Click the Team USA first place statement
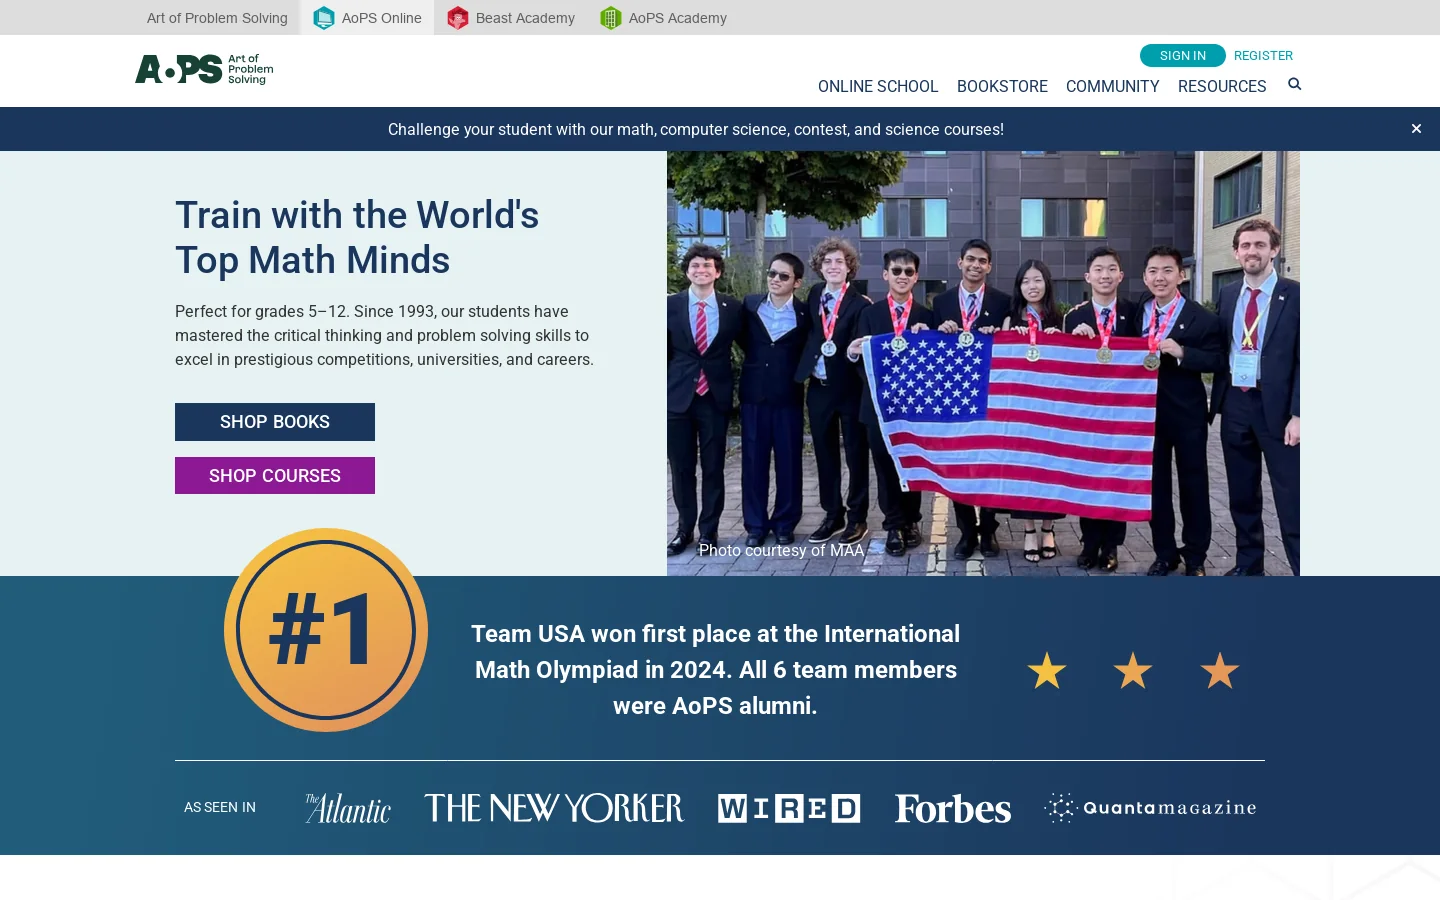The image size is (1440, 900). 716,670
